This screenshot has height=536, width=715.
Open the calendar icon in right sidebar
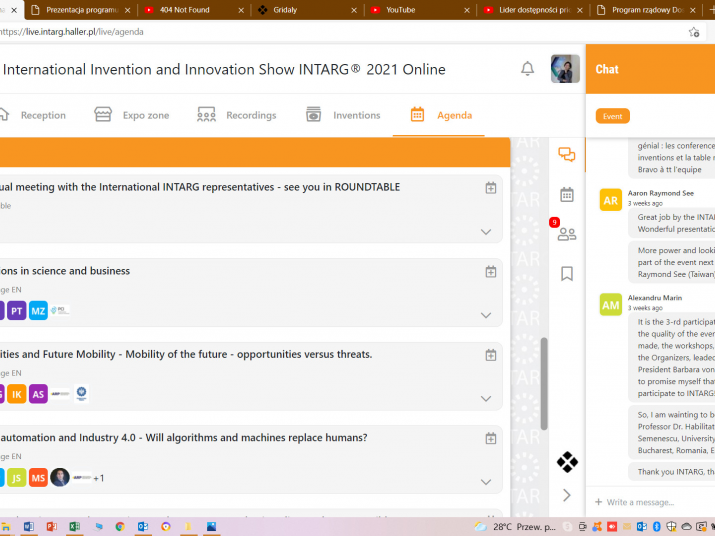(x=567, y=194)
